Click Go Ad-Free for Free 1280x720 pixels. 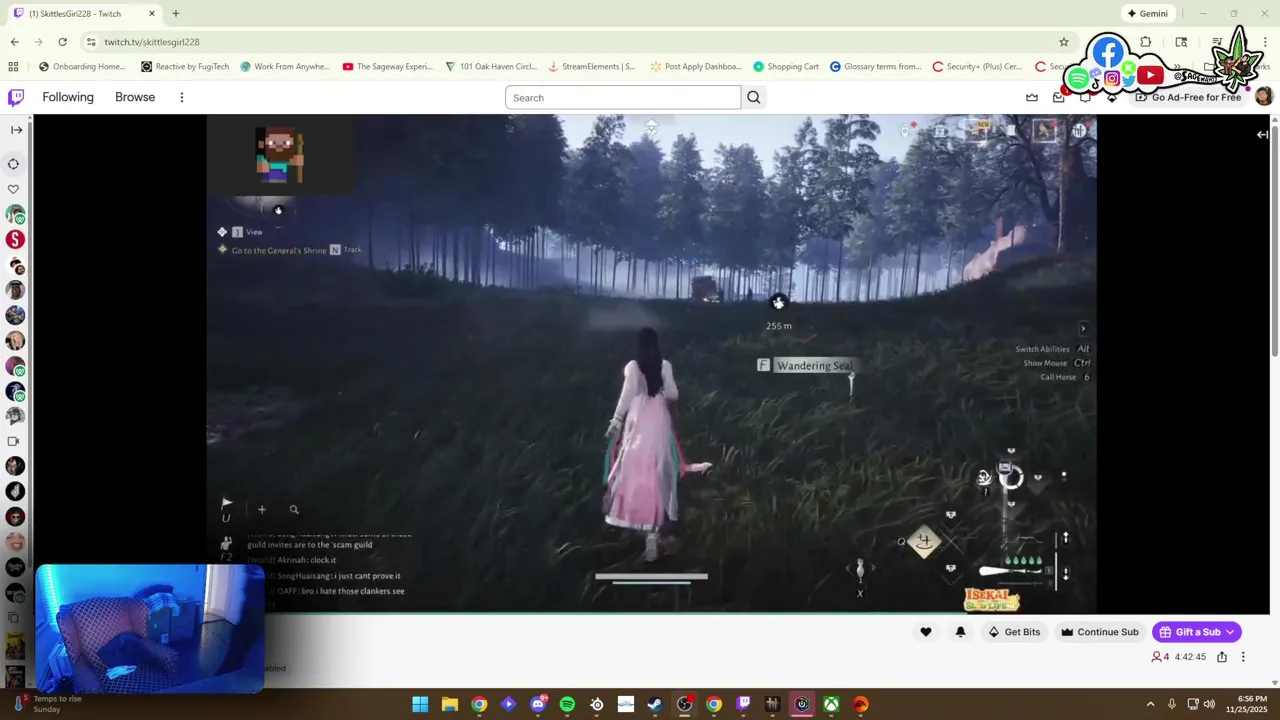1188,97
